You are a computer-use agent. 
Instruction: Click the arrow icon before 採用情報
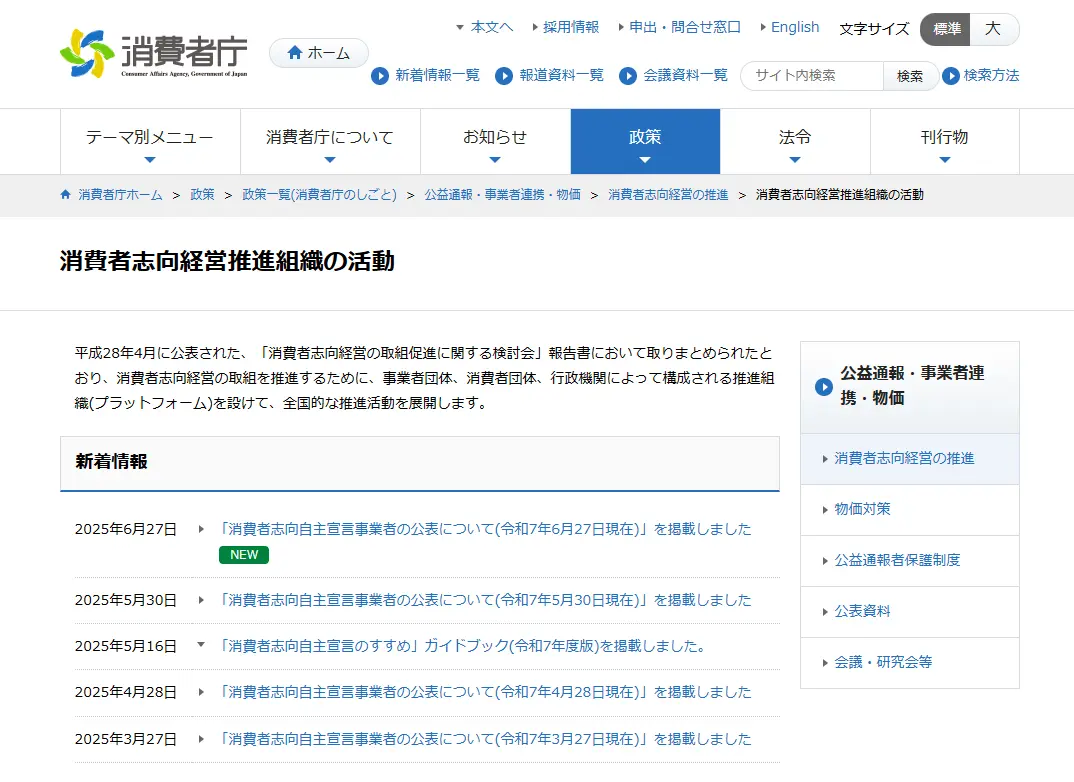535,27
